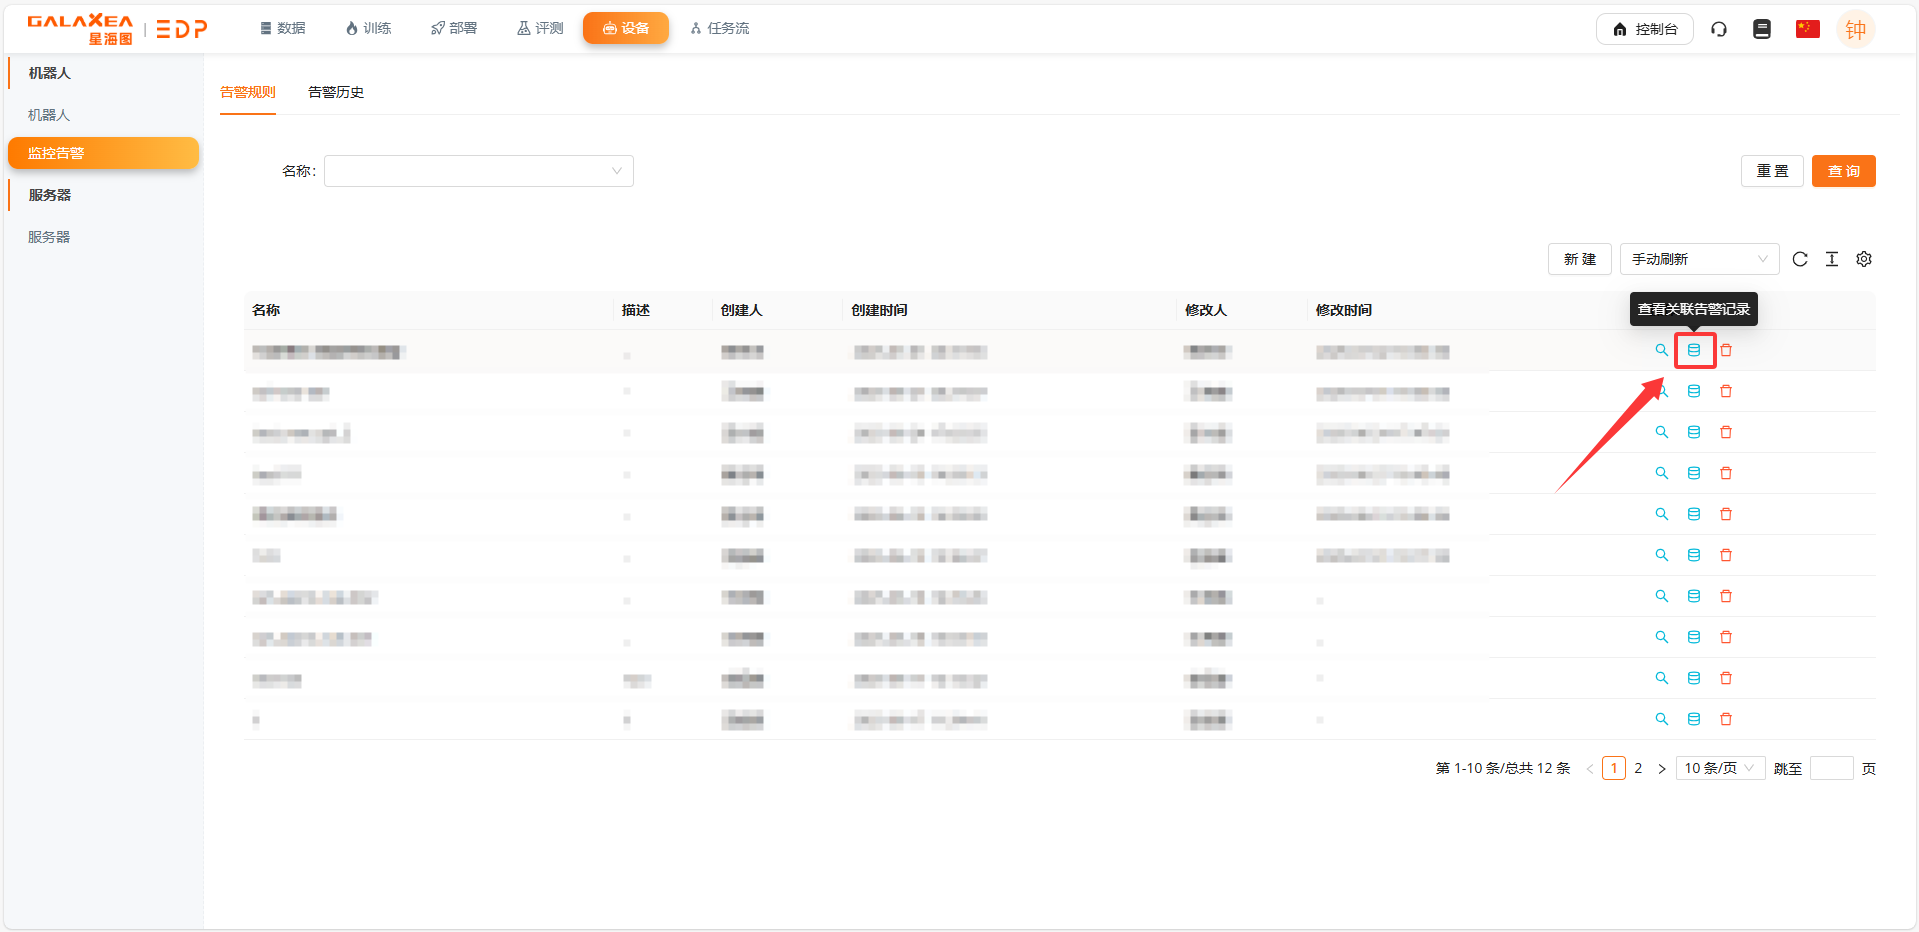The image size is (1919, 932).
Task: Delete the last alarm rule row
Action: point(1726,719)
